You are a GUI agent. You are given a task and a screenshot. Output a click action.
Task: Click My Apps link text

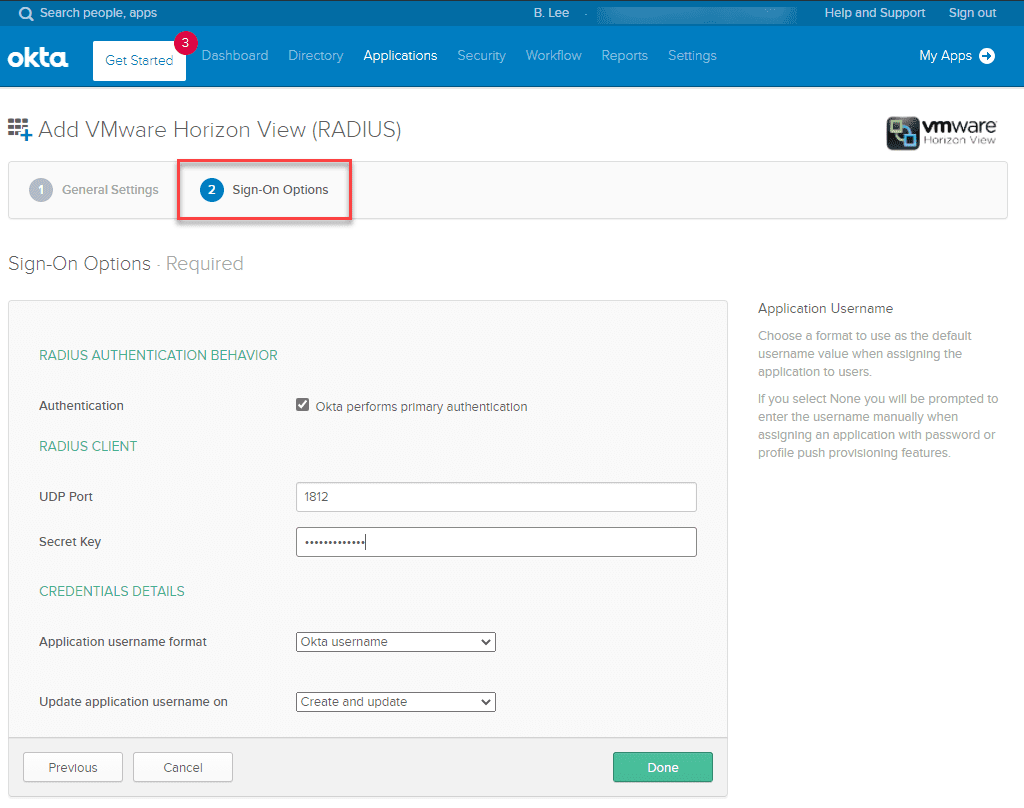(x=946, y=56)
